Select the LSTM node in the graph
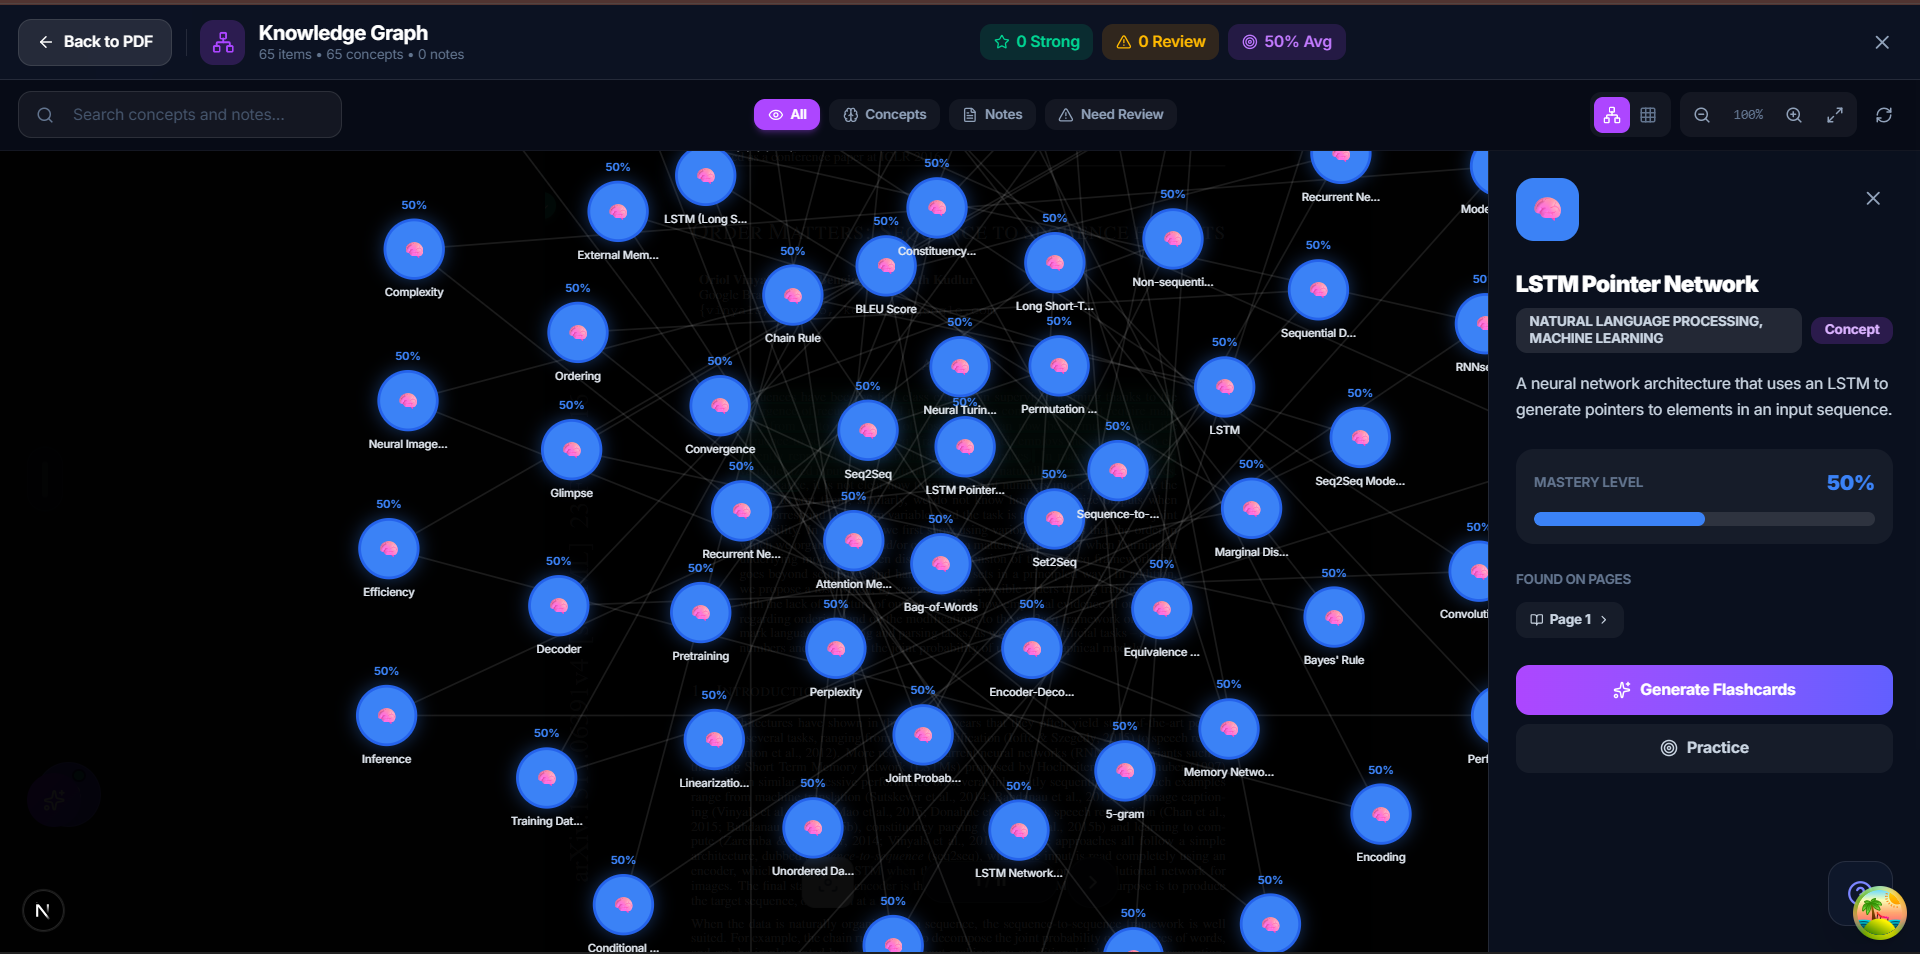The image size is (1920, 954). point(1223,387)
